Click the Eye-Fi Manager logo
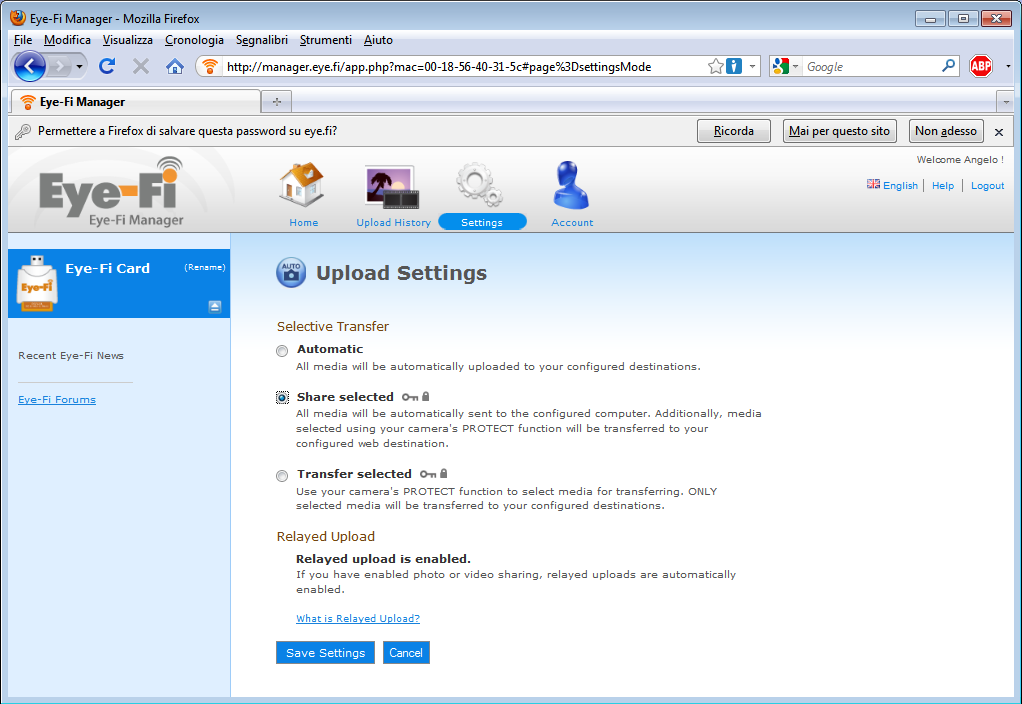This screenshot has width=1022, height=704. 112,192
